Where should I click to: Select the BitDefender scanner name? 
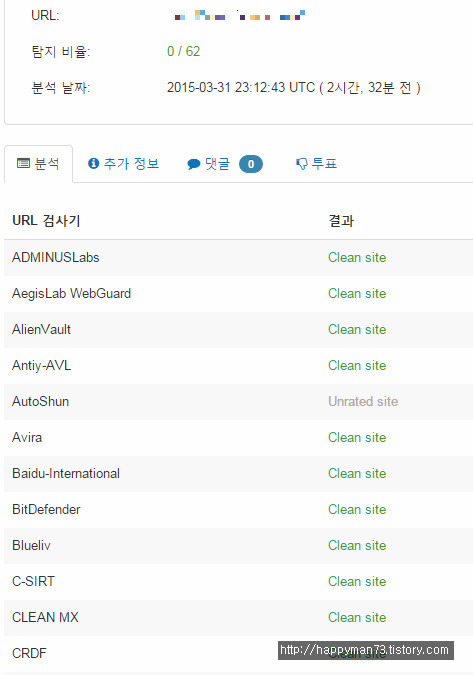(x=46, y=509)
